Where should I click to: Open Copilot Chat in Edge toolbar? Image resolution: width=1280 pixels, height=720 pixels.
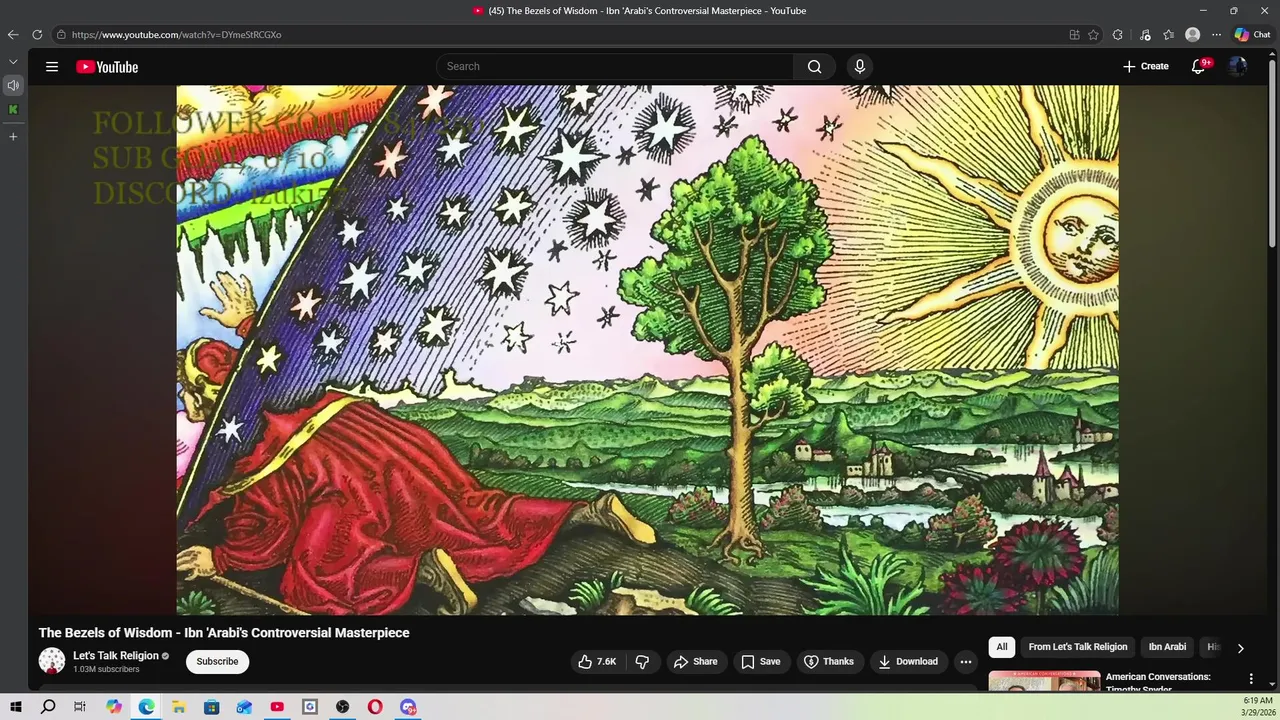1252,34
